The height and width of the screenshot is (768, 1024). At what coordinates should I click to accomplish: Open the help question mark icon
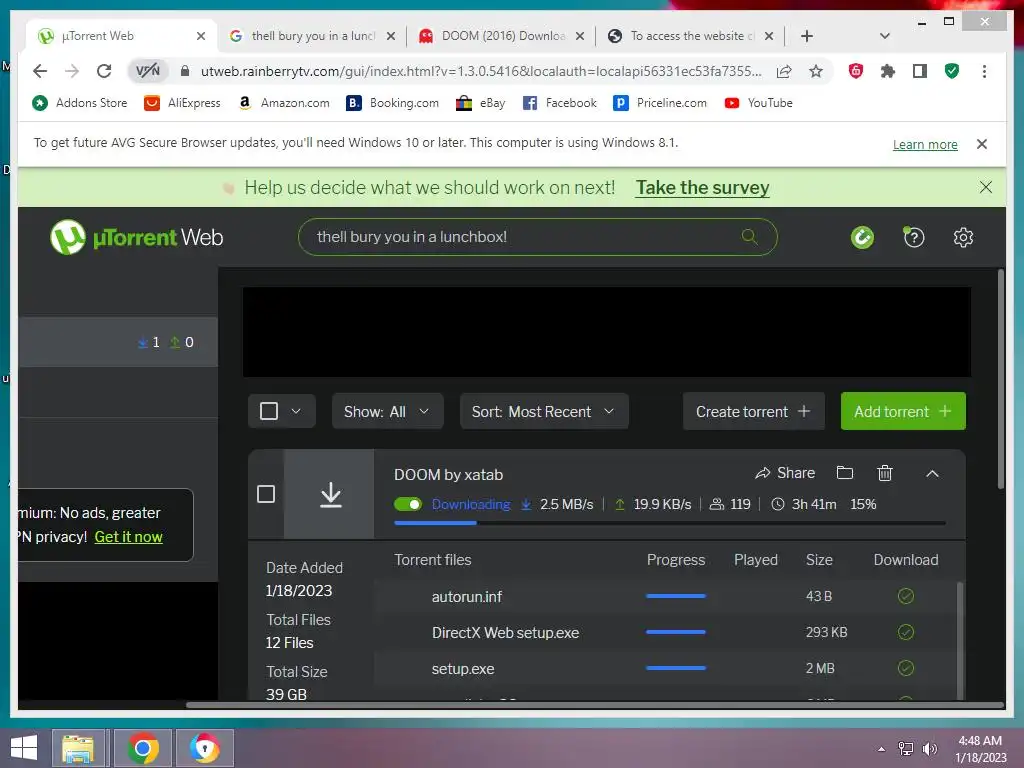pyautogui.click(x=914, y=237)
